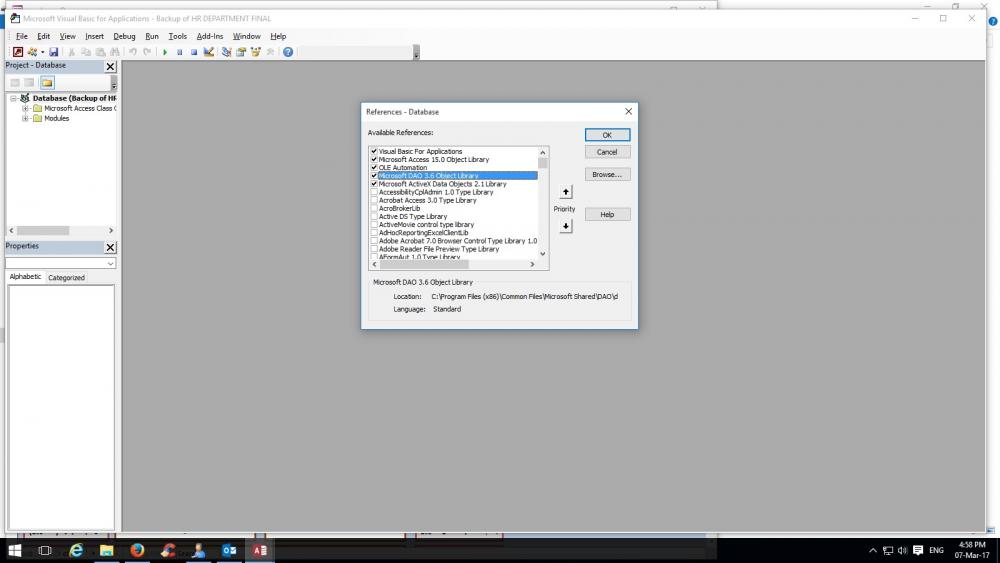Click the Toolbox toolbar icon
The height and width of the screenshot is (563, 1000).
click(270, 52)
